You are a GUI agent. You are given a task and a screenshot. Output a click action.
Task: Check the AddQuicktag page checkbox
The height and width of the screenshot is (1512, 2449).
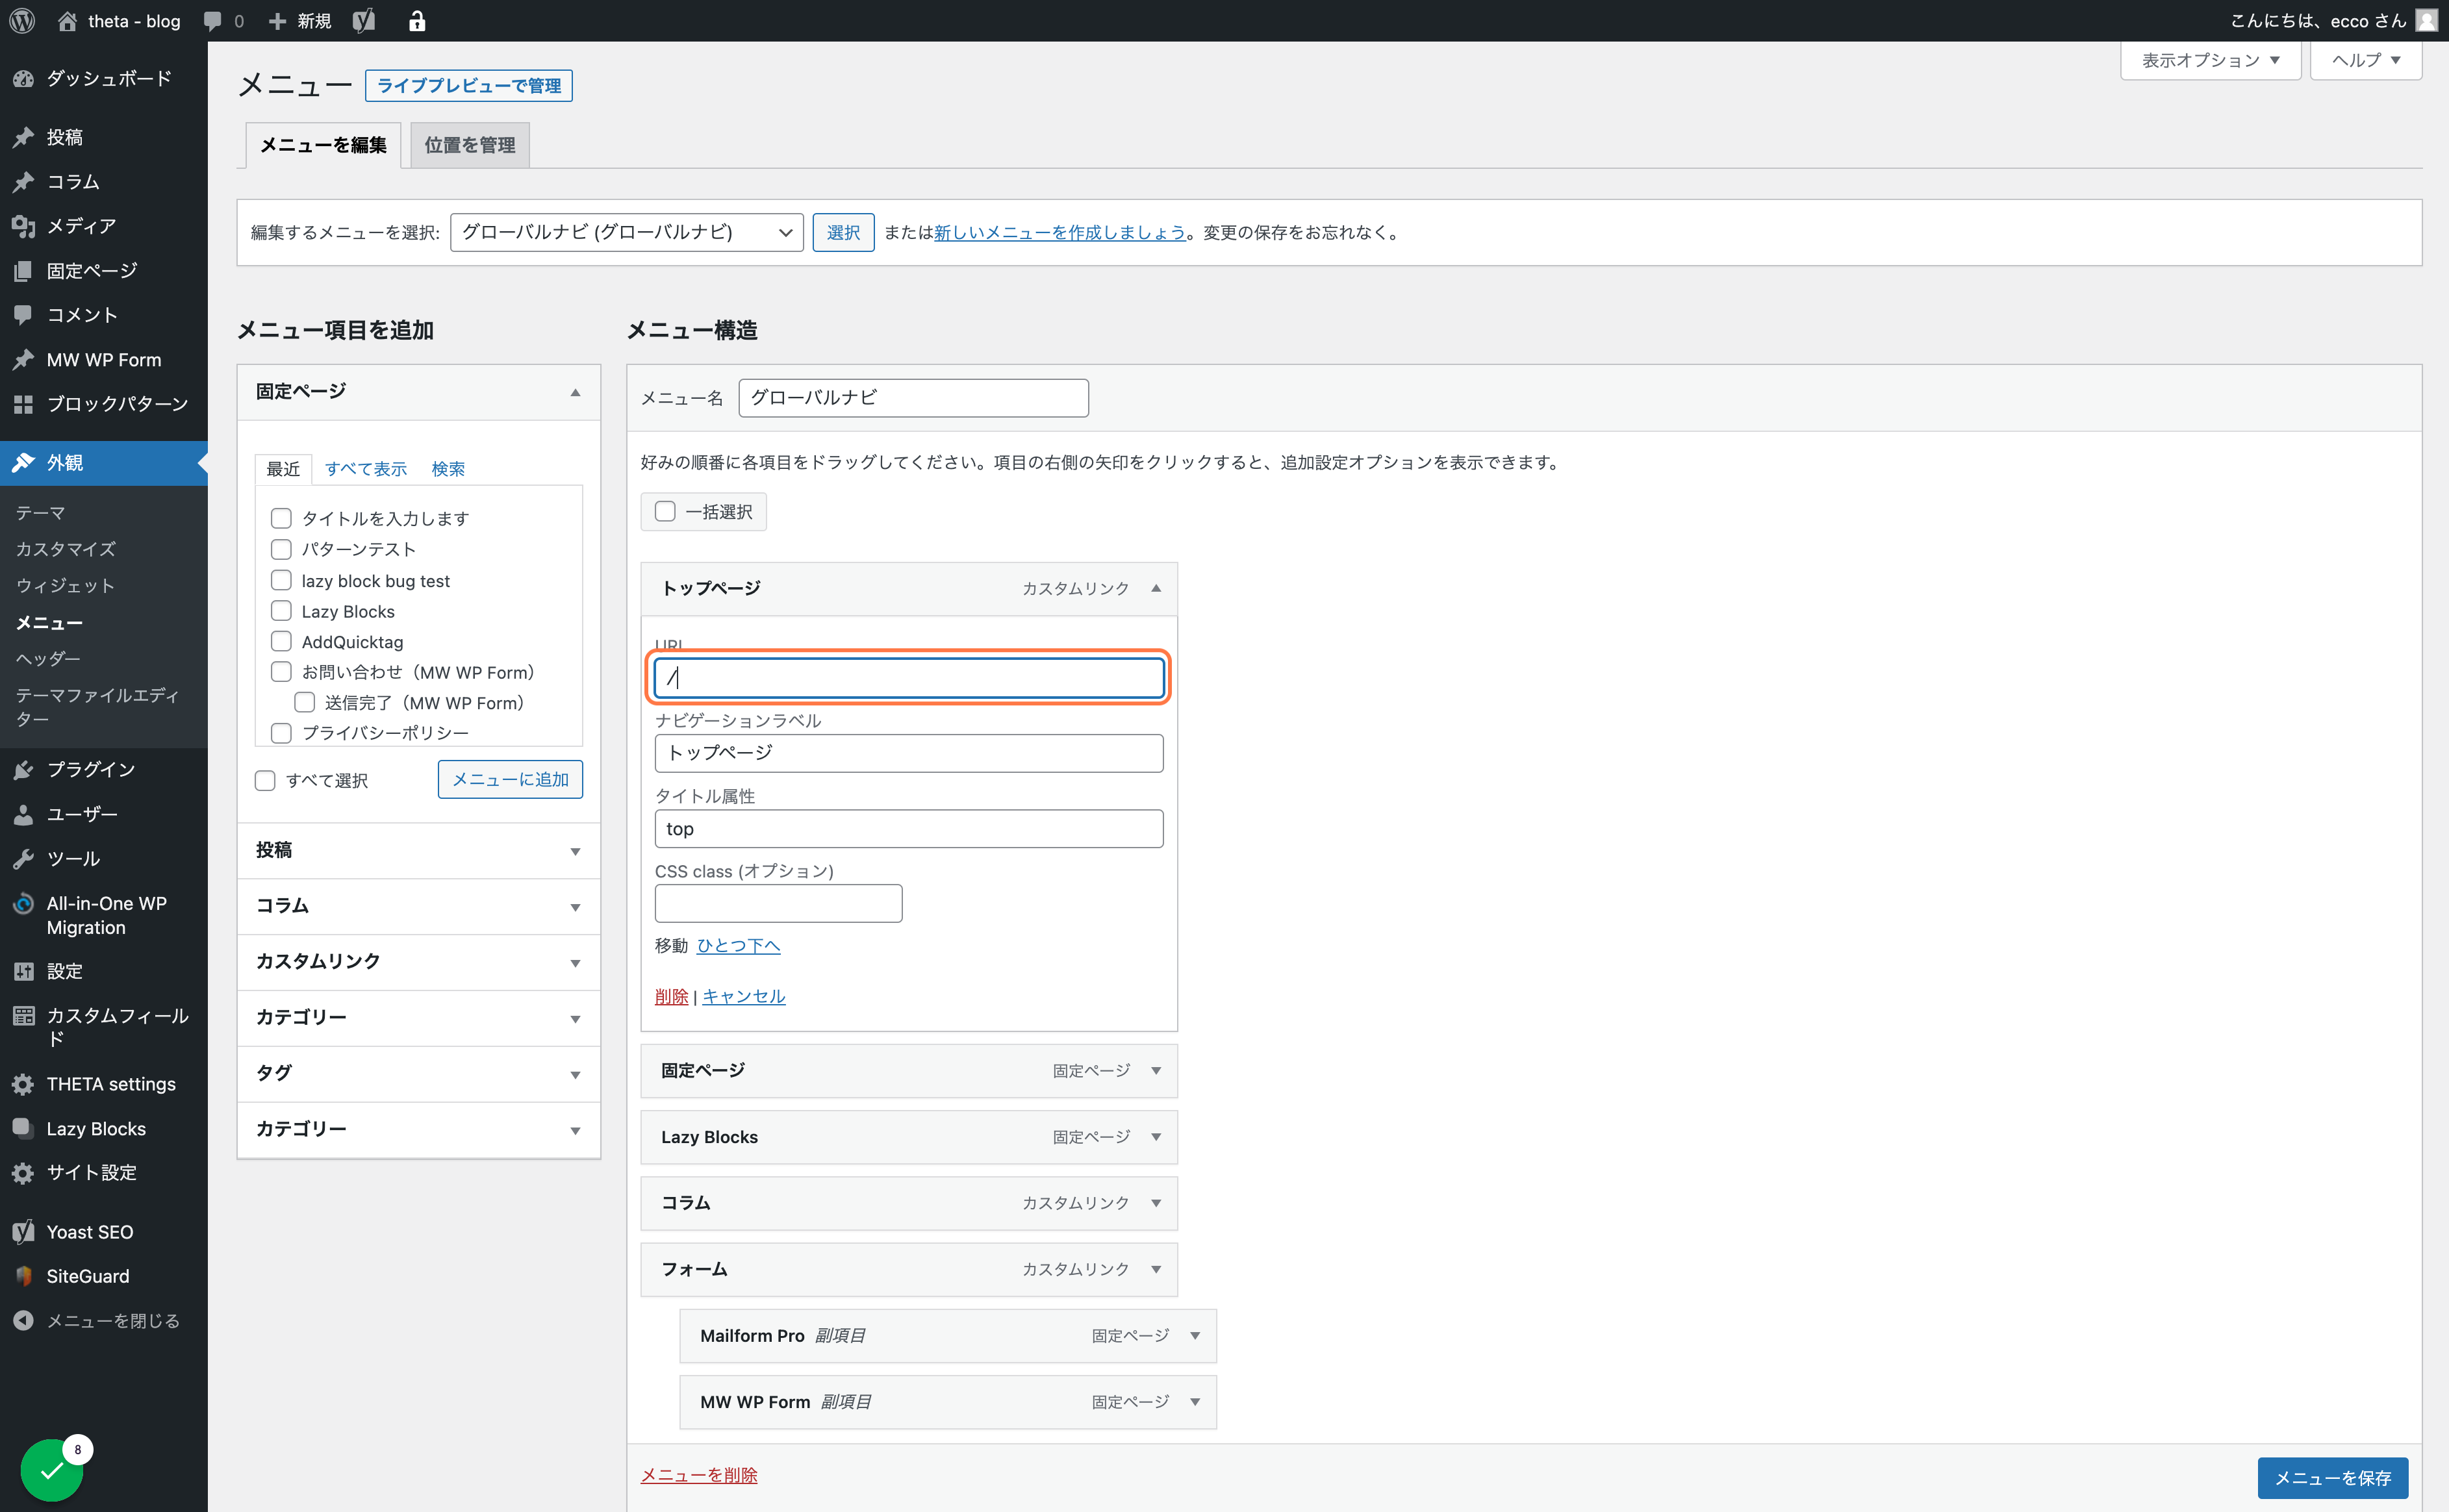tap(281, 641)
